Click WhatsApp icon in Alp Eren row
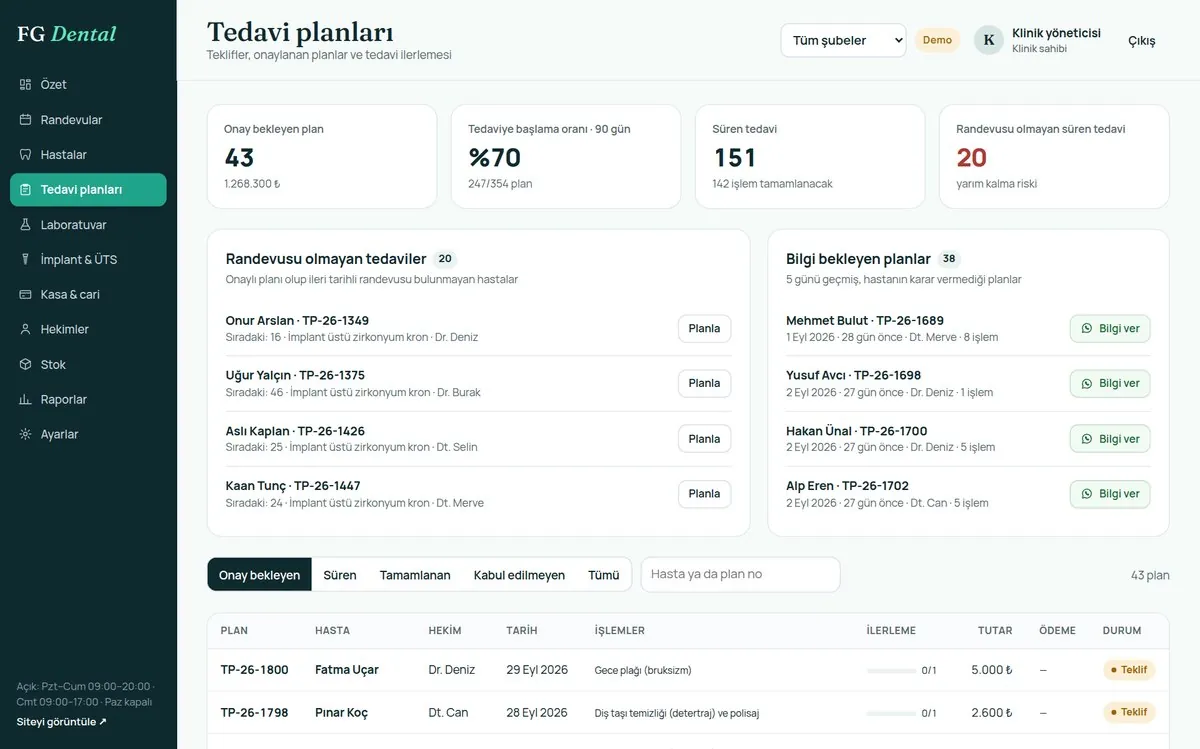This screenshot has width=1200, height=749. (x=1087, y=494)
